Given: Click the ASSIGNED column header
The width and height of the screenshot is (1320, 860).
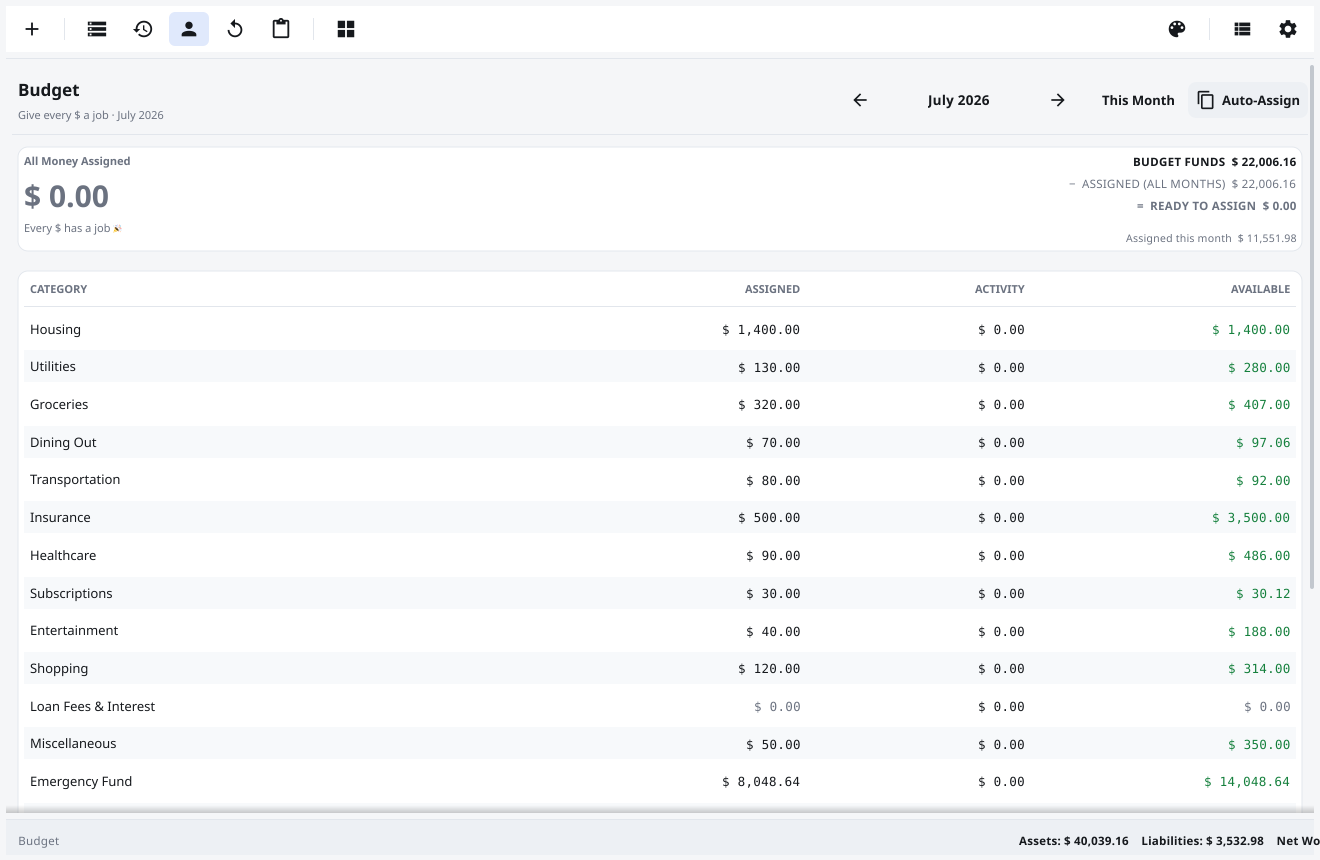Looking at the screenshot, I should [772, 289].
